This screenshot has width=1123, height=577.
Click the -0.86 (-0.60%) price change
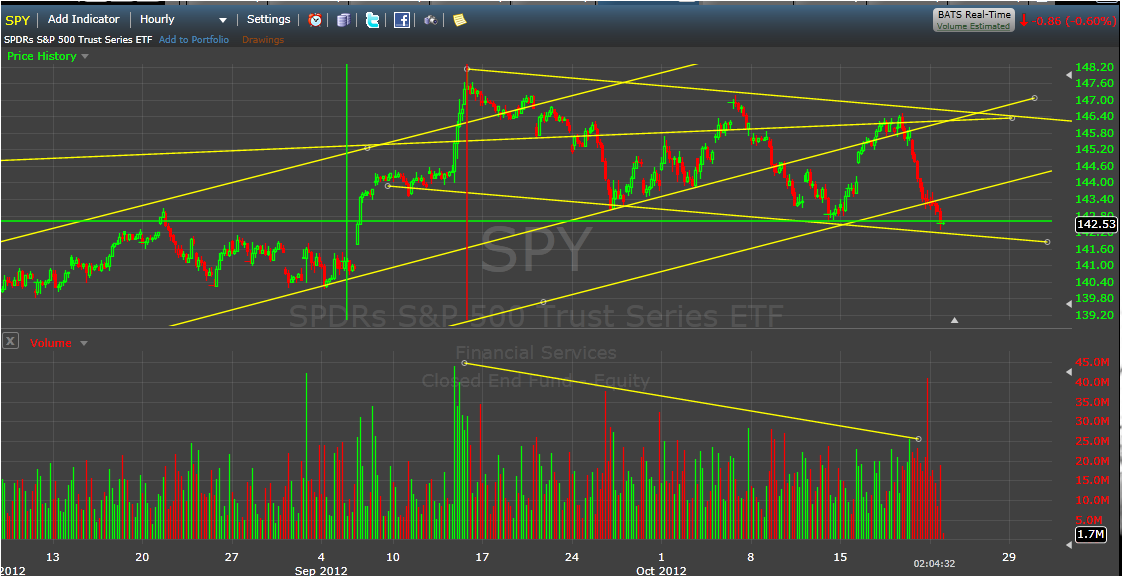pos(1075,21)
